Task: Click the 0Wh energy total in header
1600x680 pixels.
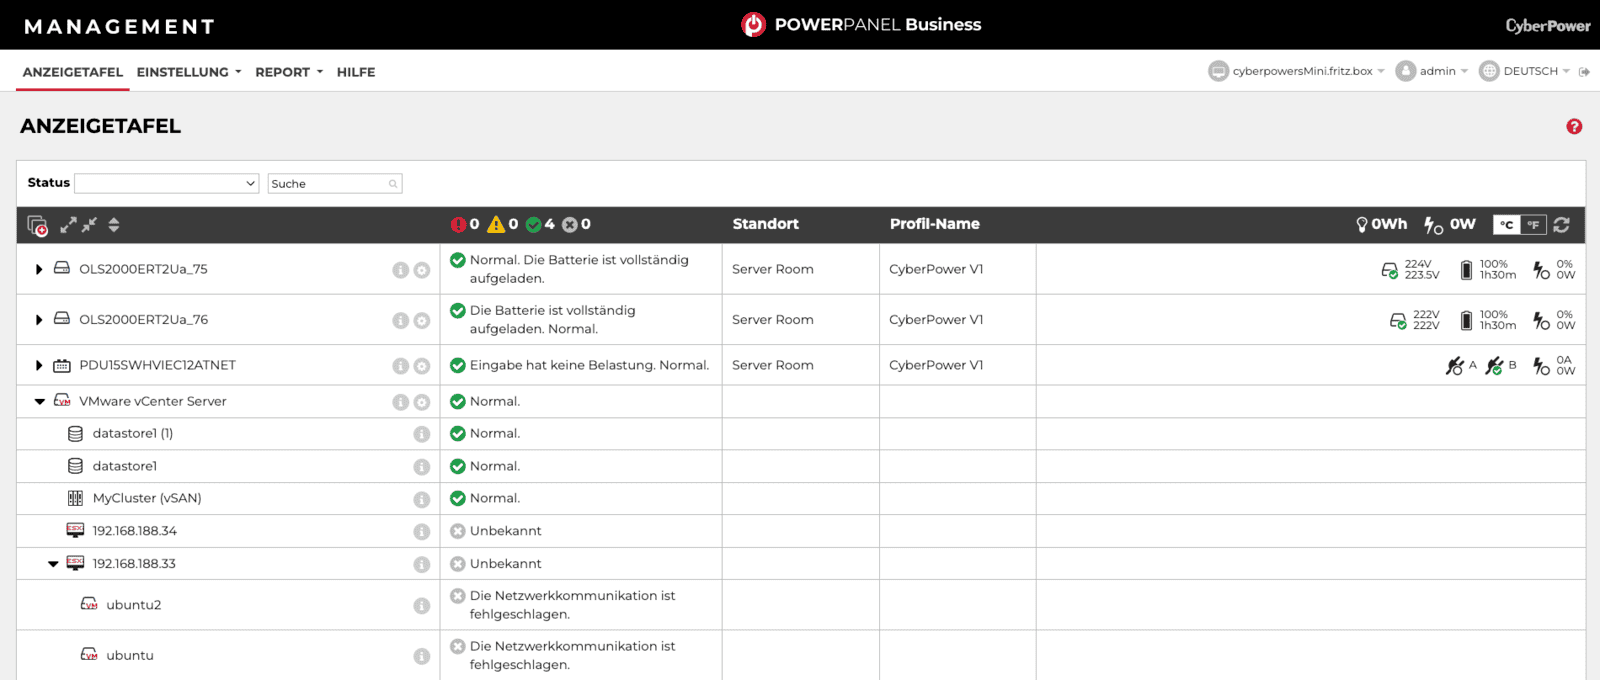Action: [x=1381, y=224]
